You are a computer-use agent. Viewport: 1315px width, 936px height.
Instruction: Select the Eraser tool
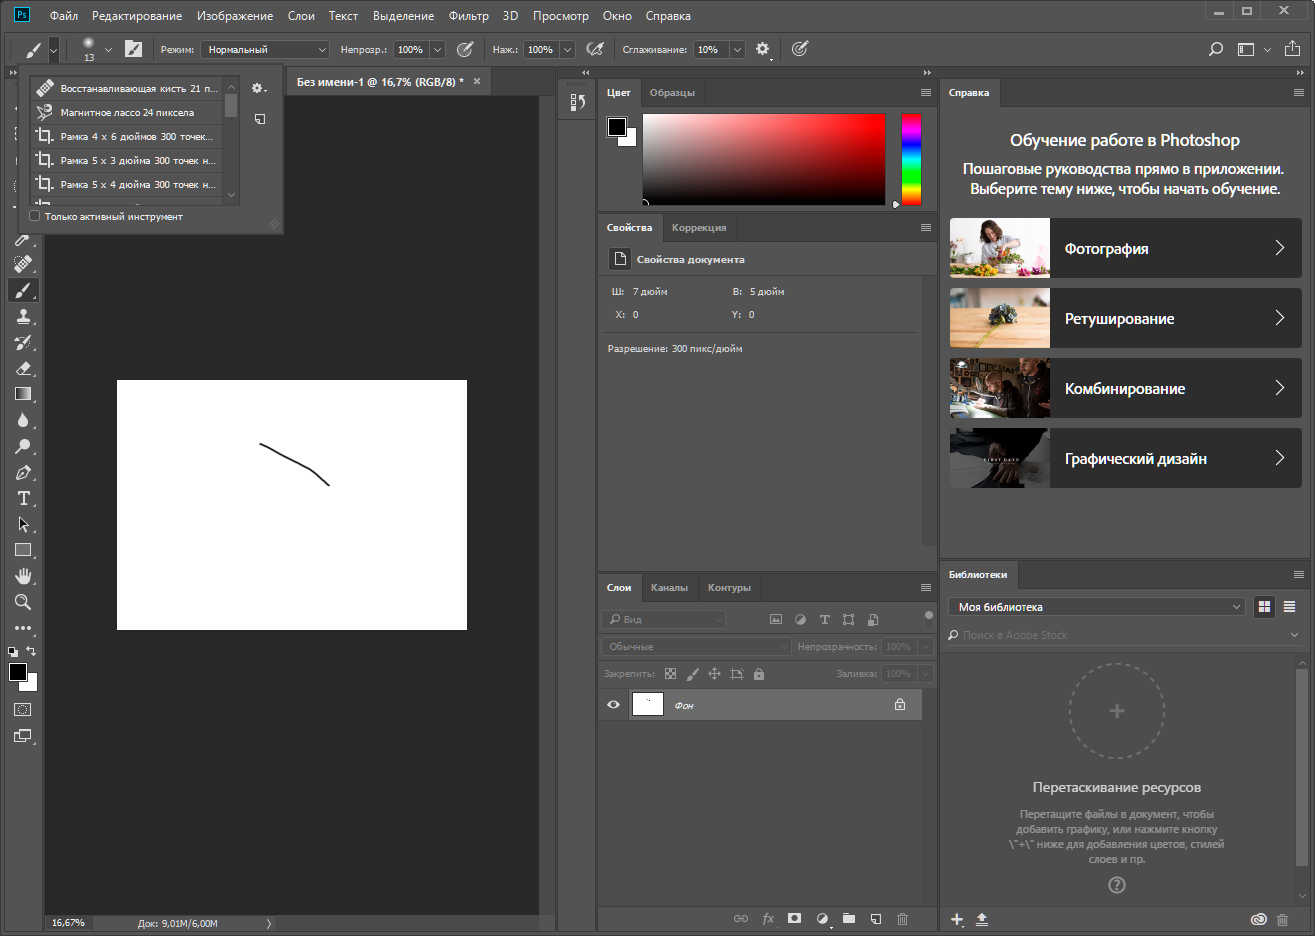[x=23, y=368]
